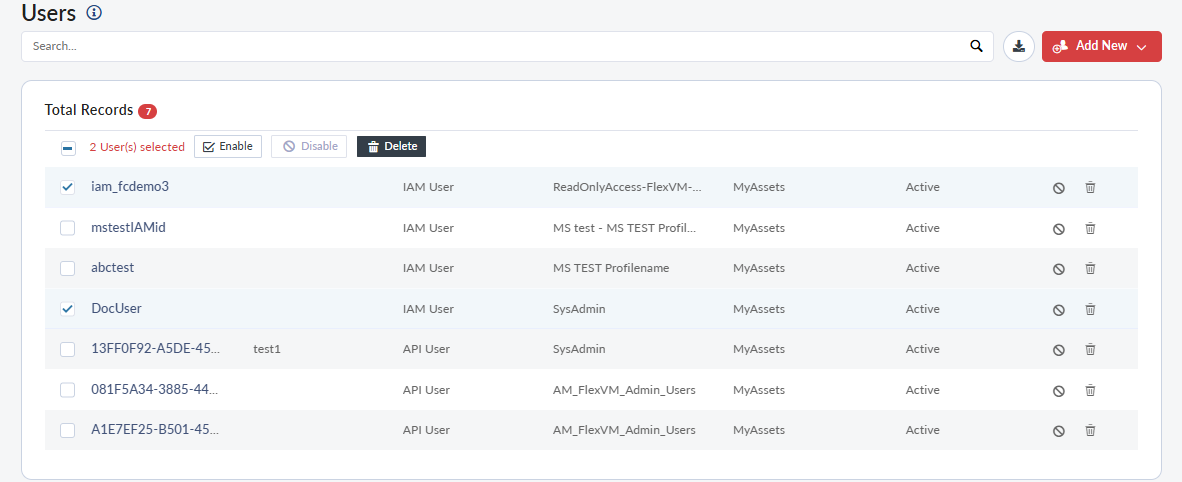1182x482 pixels.
Task: Click disable icon for 081F5A34-3885 user
Action: click(1058, 390)
